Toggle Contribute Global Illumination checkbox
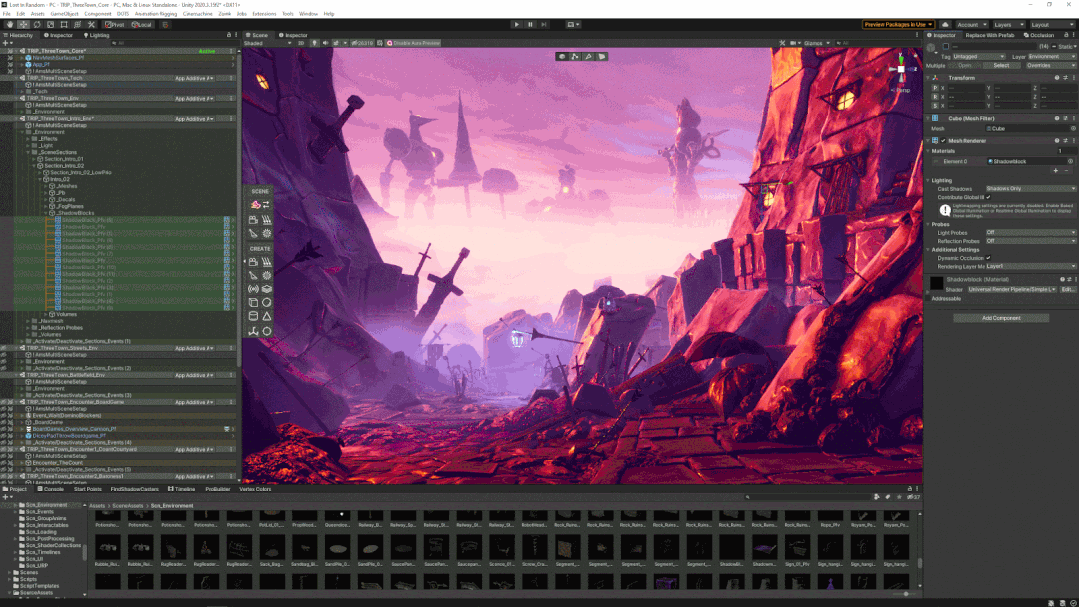 988,198
